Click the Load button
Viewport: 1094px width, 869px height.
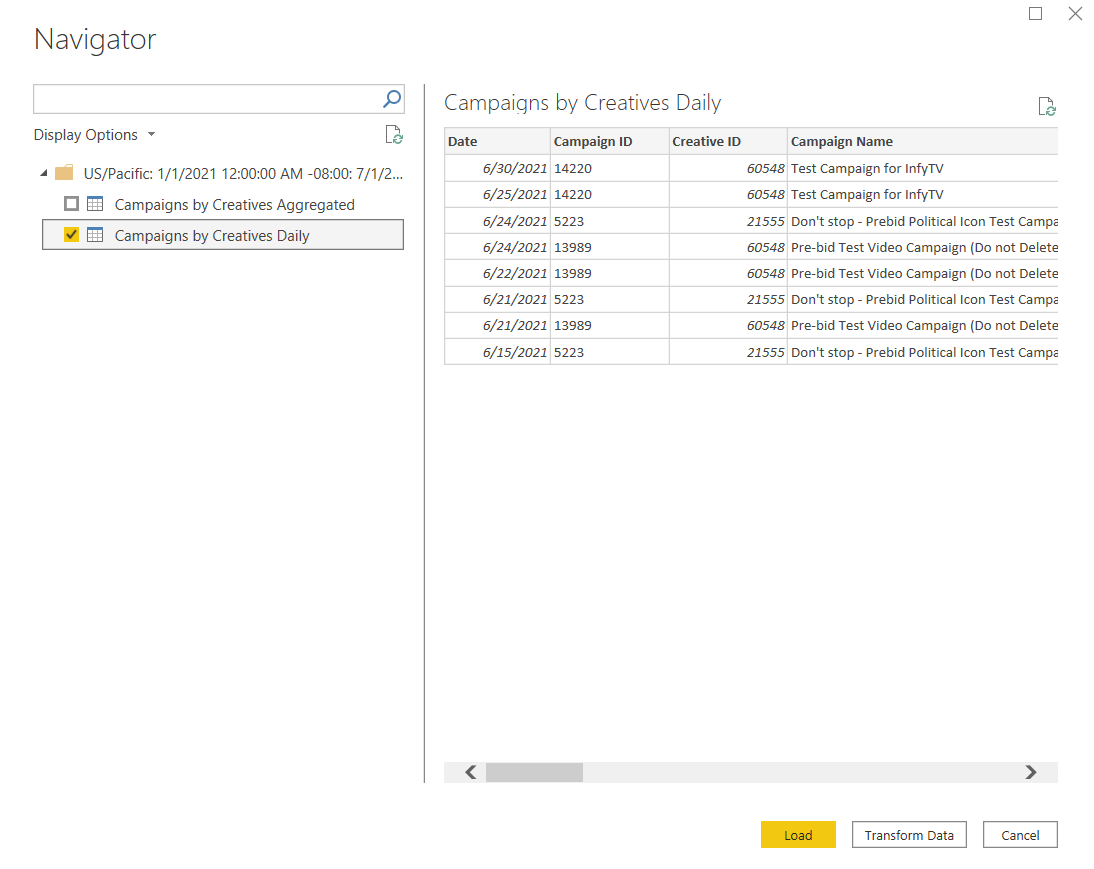click(x=797, y=835)
